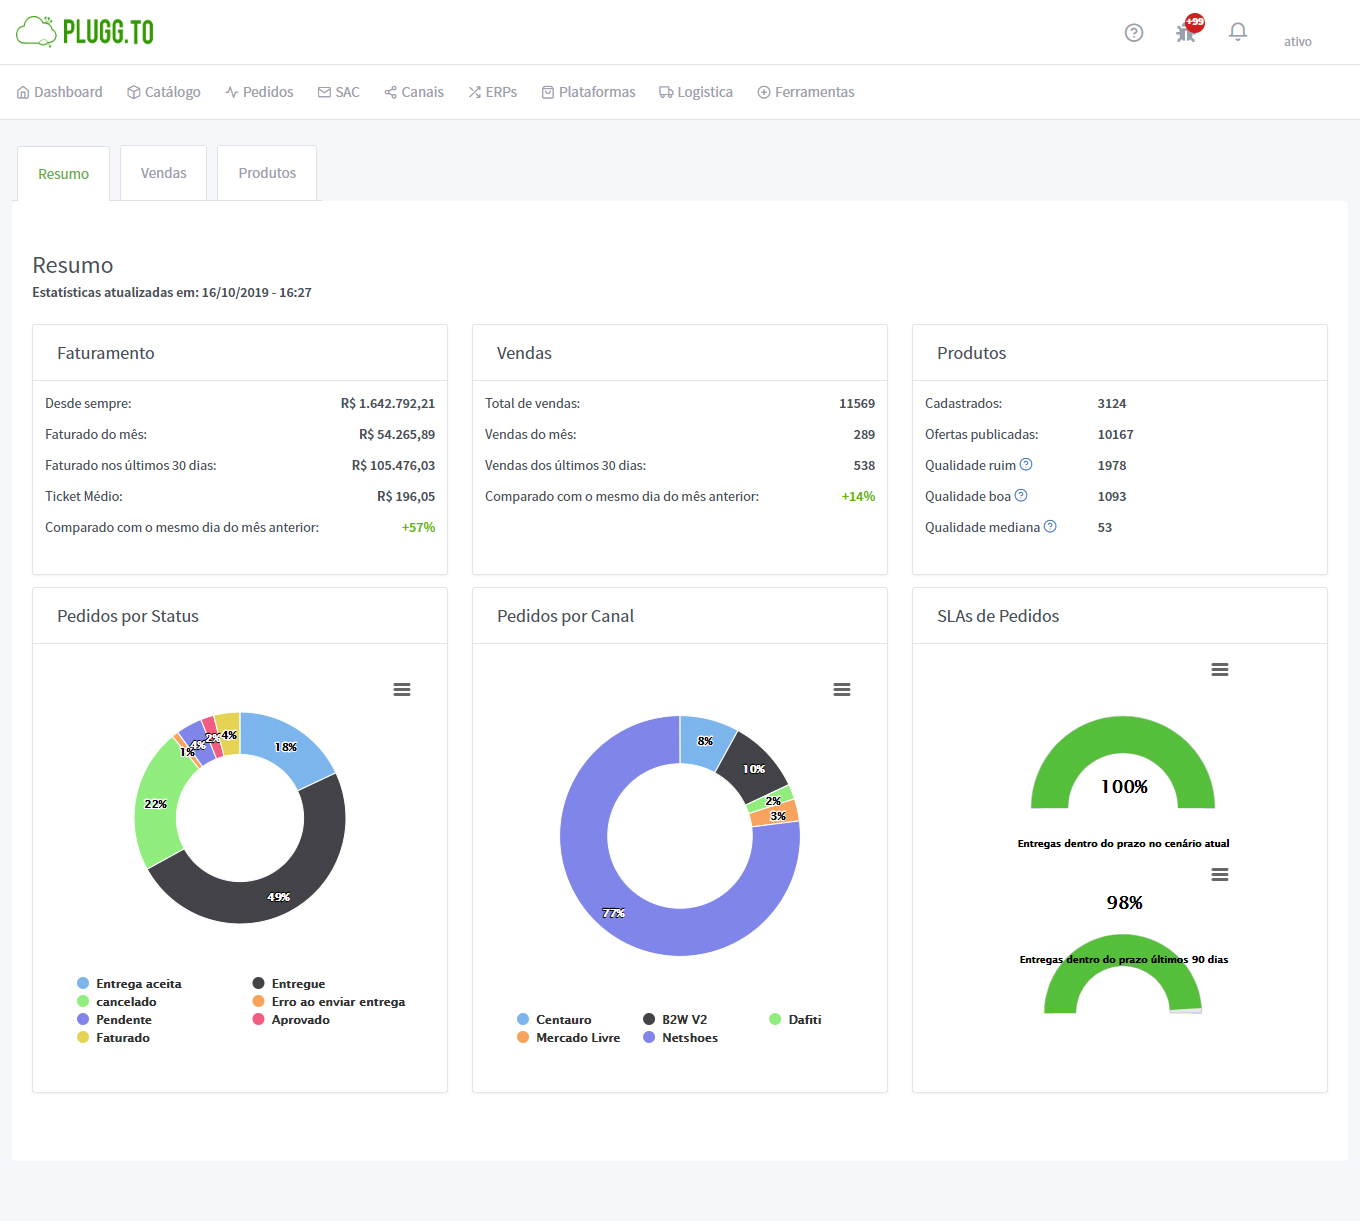Open the ERPs menu
The height and width of the screenshot is (1221, 1360).
point(493,92)
